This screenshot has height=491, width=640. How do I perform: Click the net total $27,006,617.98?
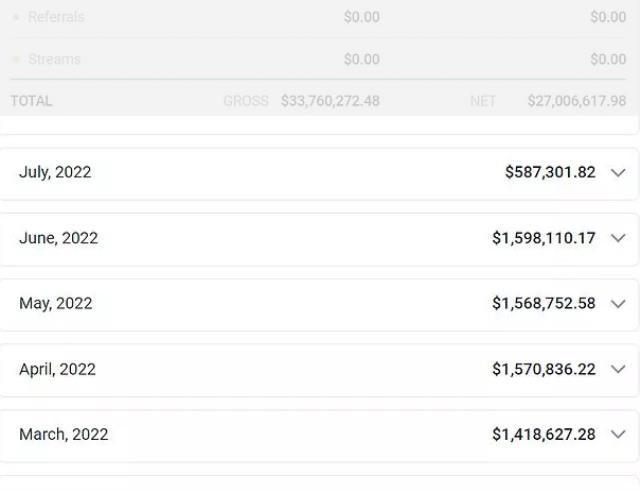pyautogui.click(x=577, y=101)
